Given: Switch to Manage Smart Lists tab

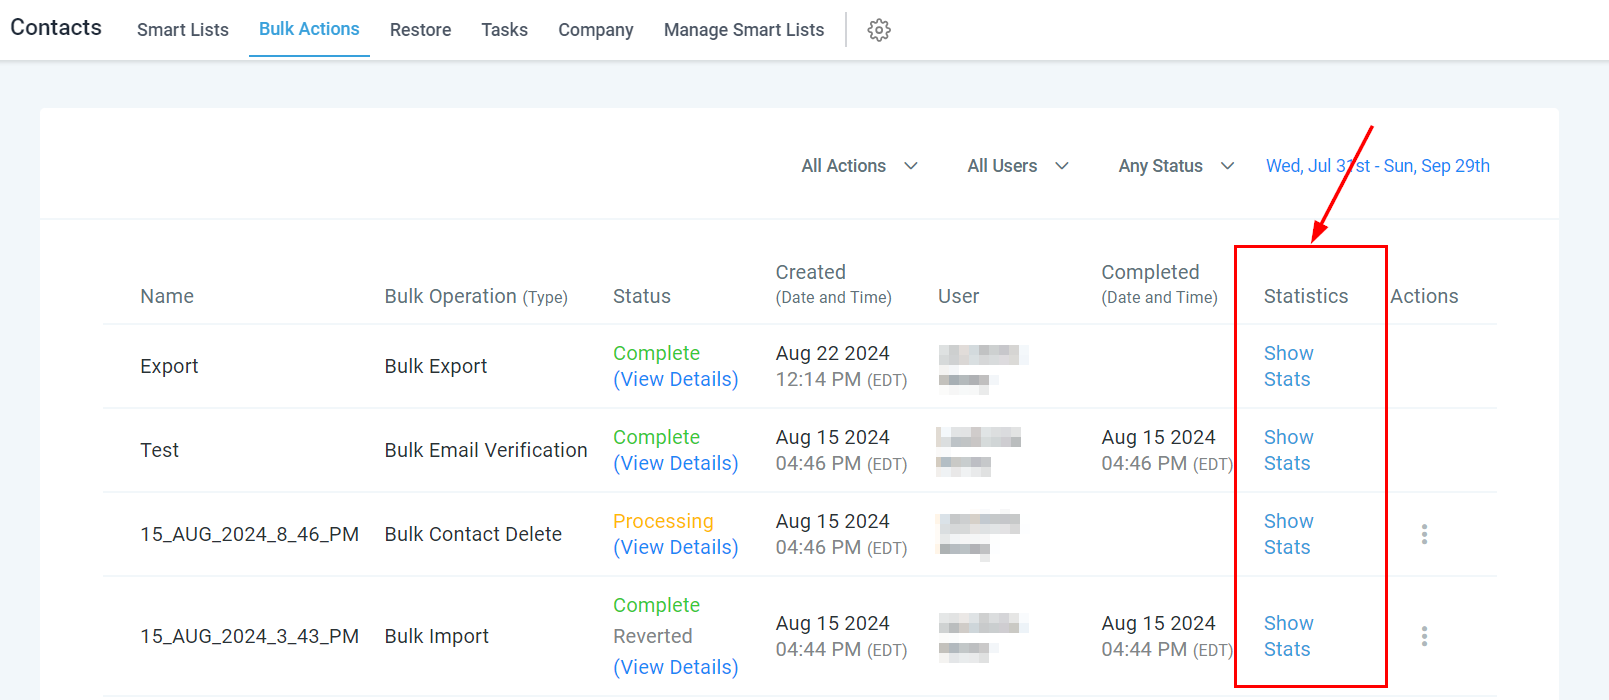Looking at the screenshot, I should (744, 30).
